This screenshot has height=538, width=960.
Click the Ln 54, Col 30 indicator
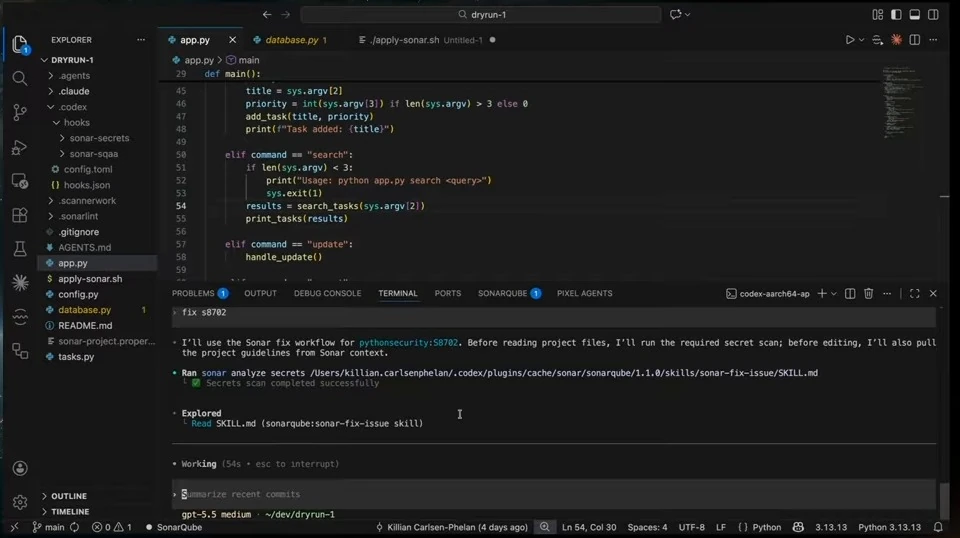point(589,527)
